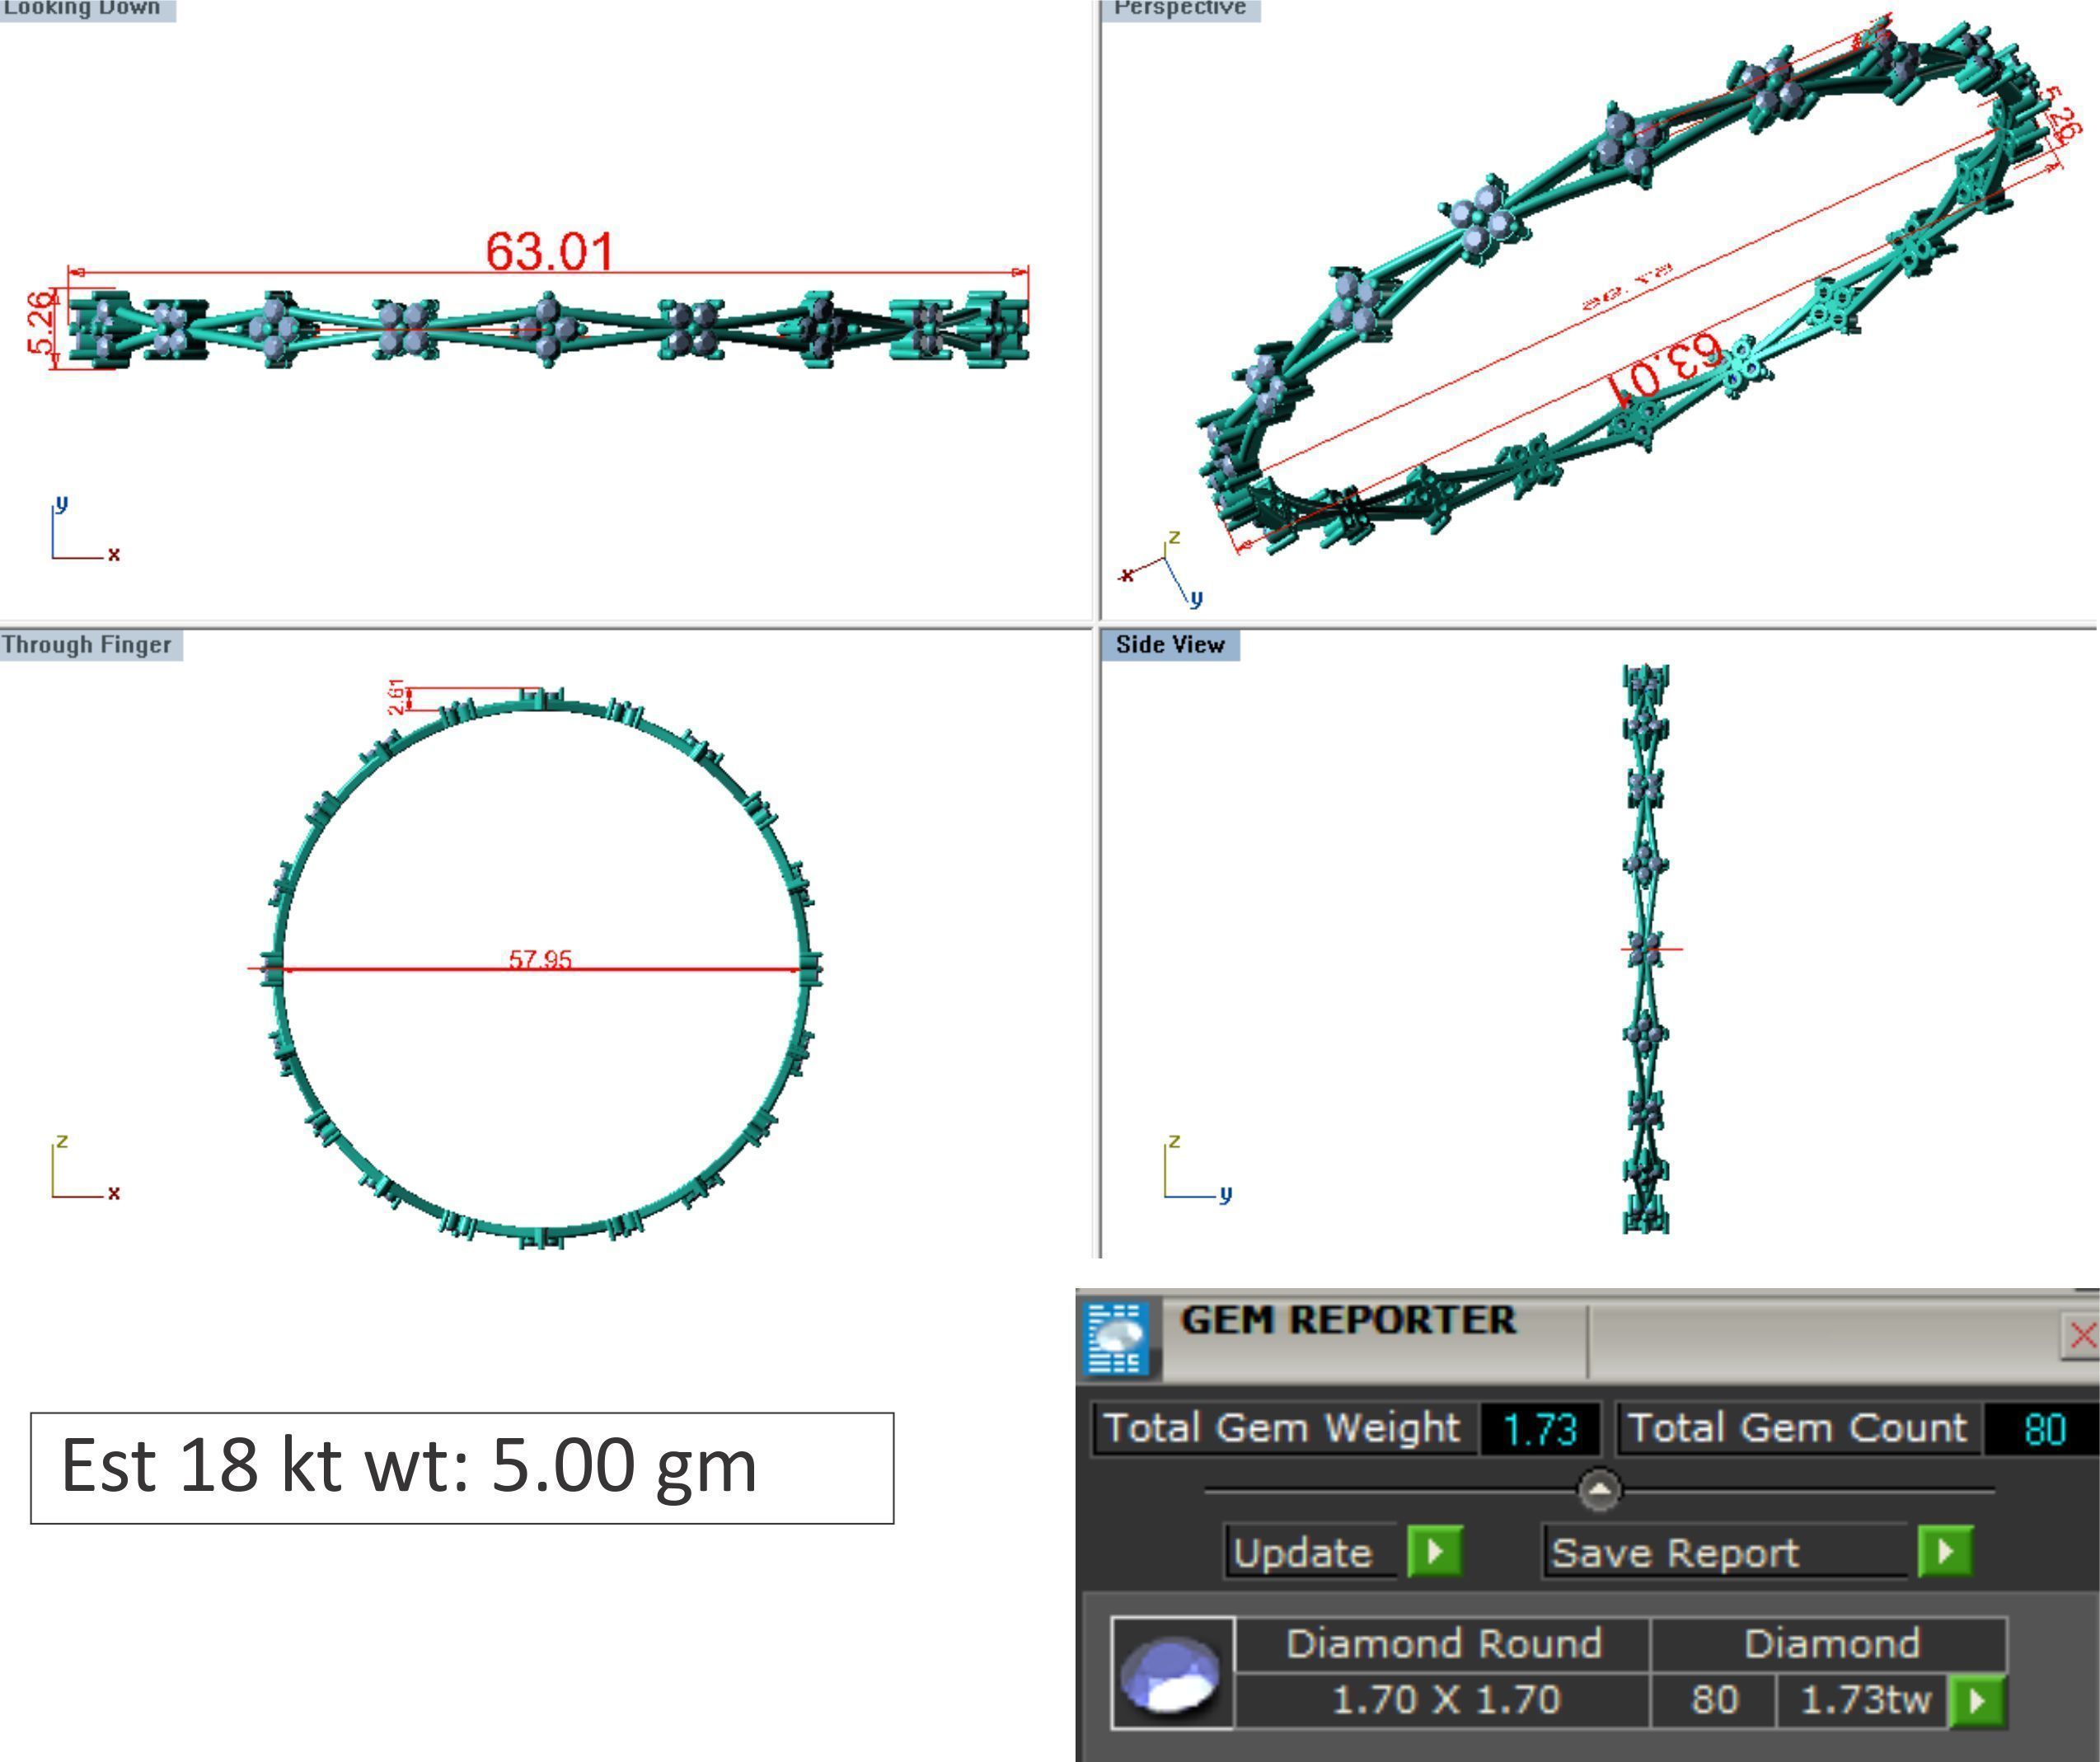Click the Est 18 kt wt text box

(462, 1468)
